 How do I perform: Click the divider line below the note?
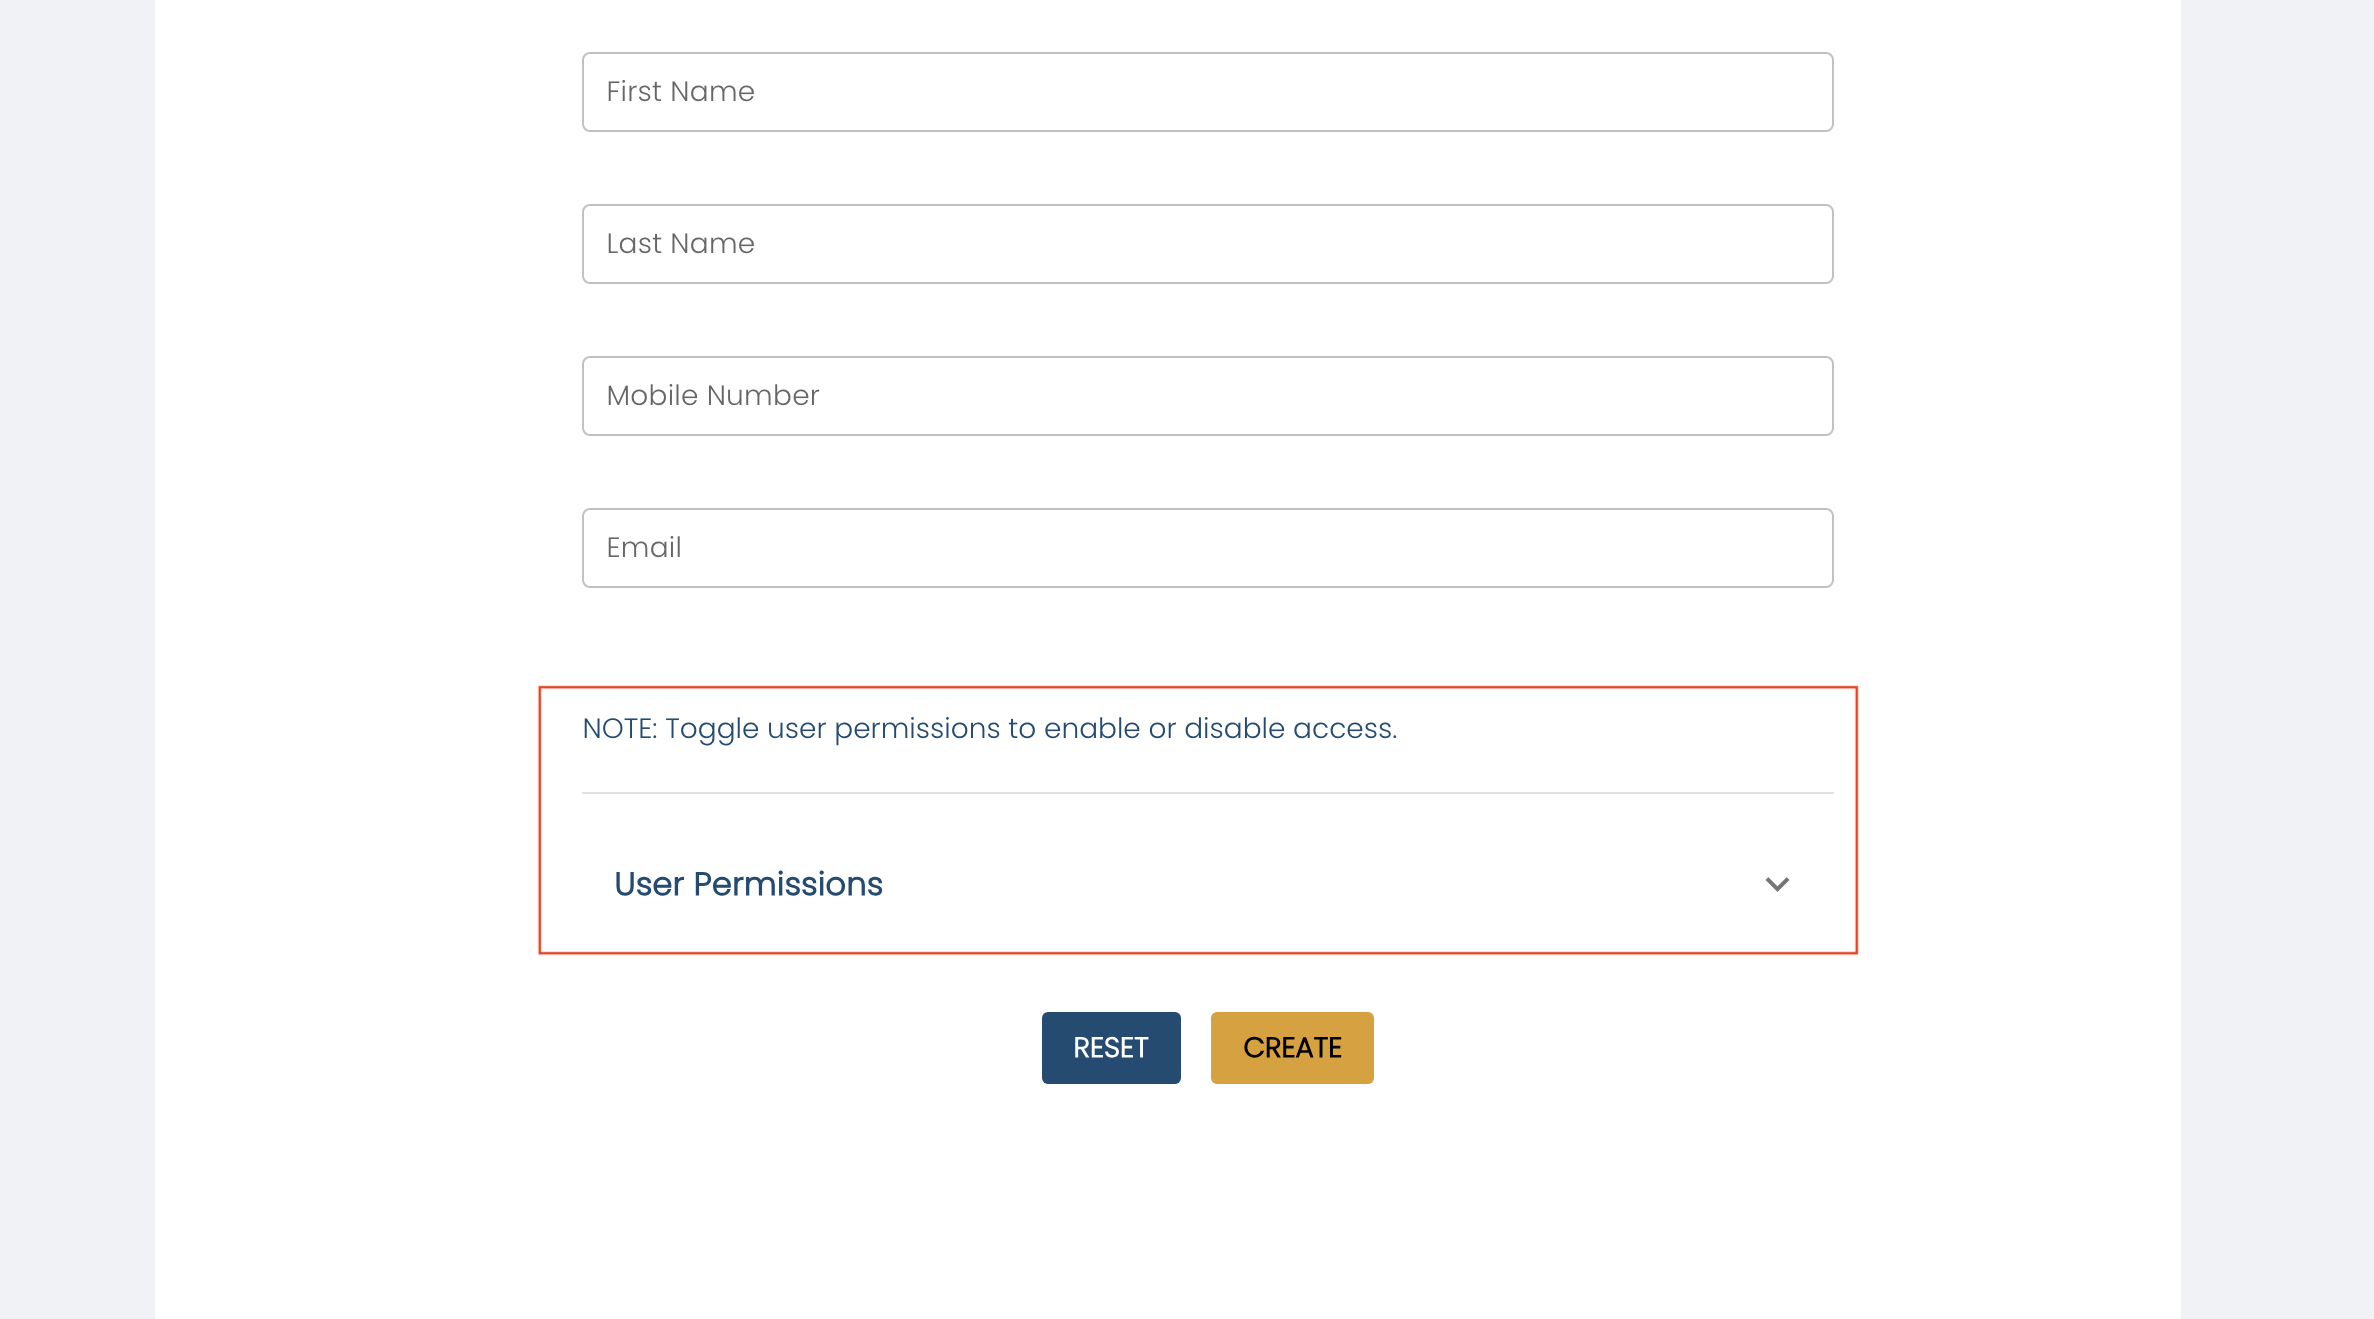click(1206, 793)
